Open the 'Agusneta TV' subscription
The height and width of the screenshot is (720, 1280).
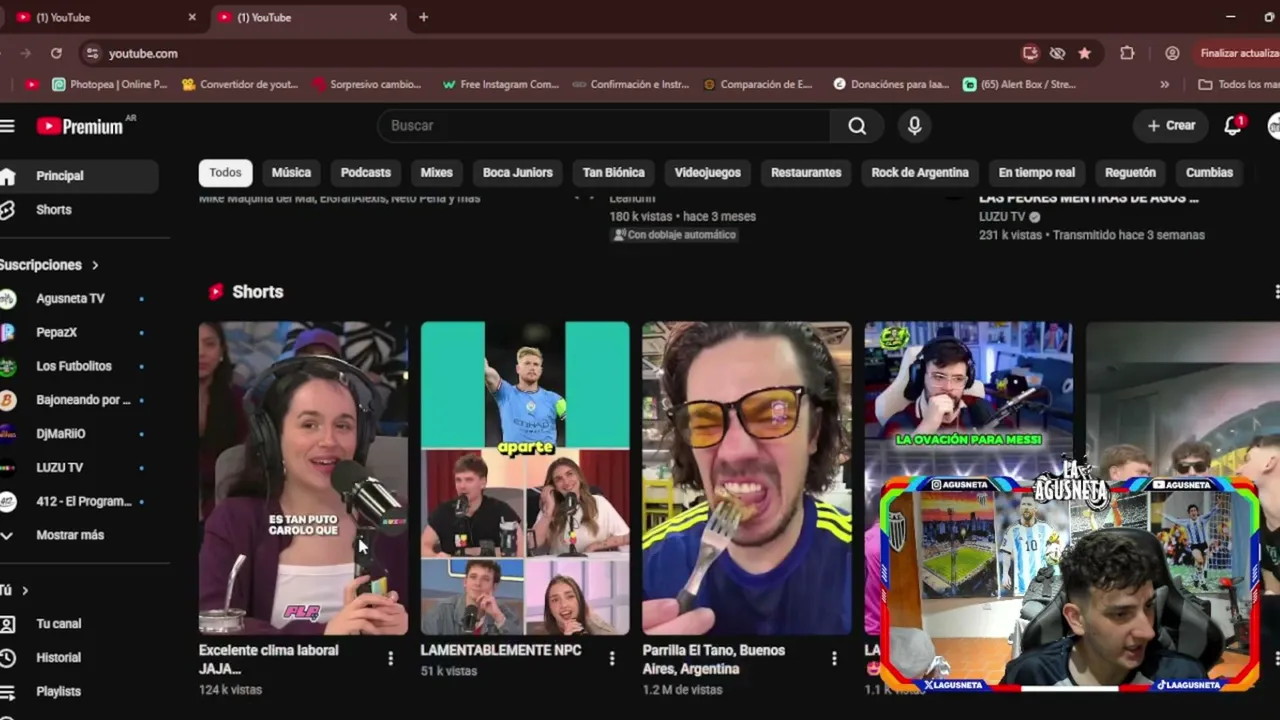point(70,299)
